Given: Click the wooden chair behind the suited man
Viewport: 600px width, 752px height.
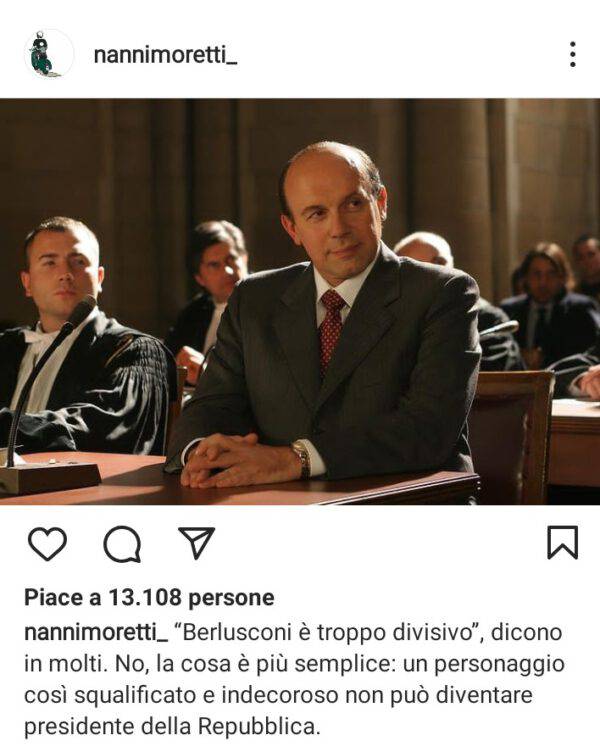Looking at the screenshot, I should click(511, 434).
